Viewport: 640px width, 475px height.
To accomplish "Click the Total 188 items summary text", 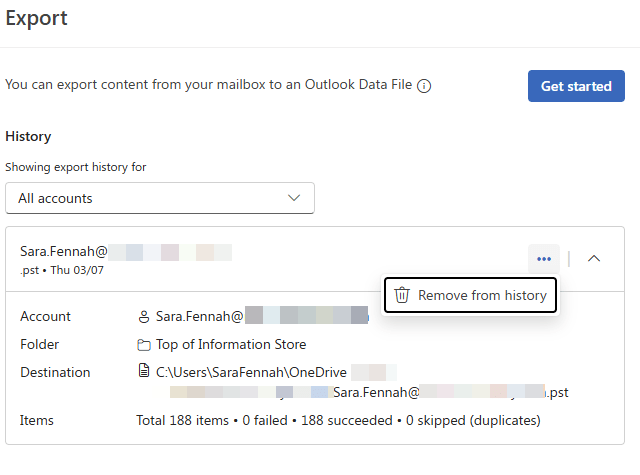I will click(338, 421).
